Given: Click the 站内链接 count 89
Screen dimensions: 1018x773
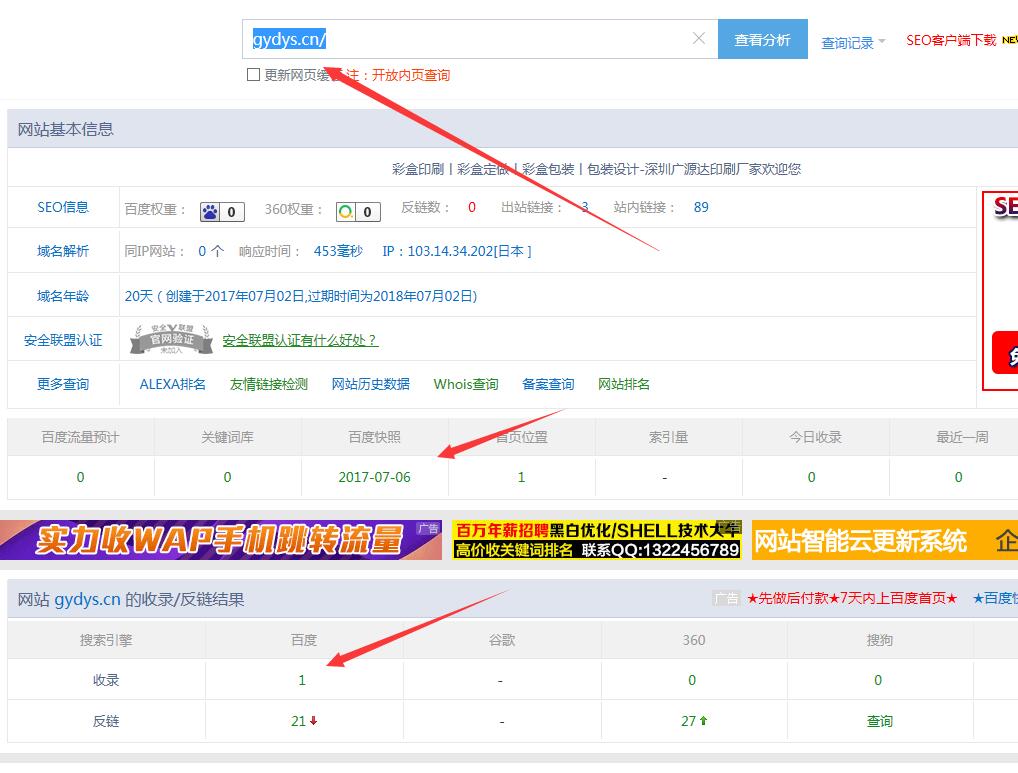Looking at the screenshot, I should 701,208.
